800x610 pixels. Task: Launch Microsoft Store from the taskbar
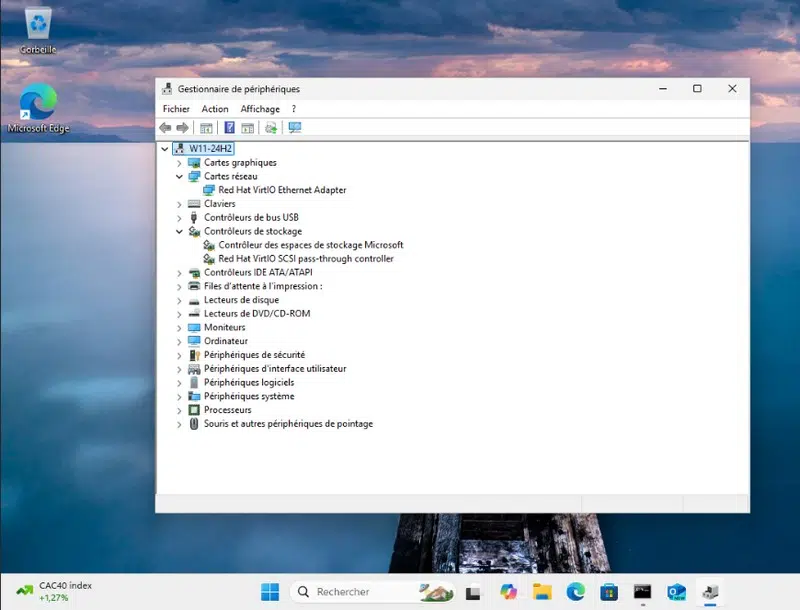tap(608, 592)
